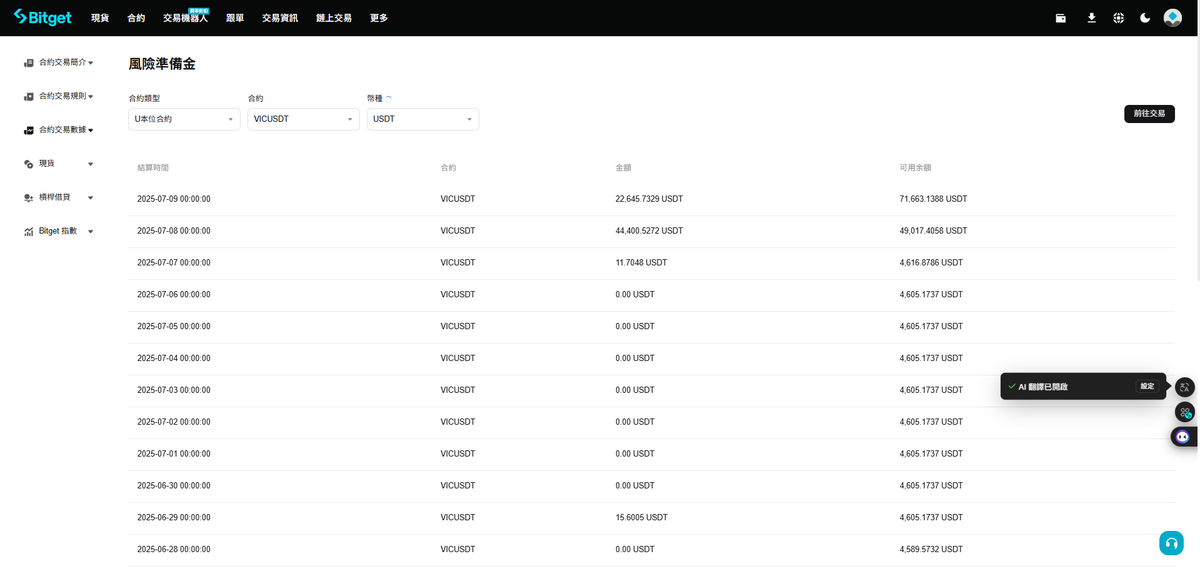1200x569 pixels.
Task: Click the 合約交易簡介 sidebar icon
Action: (x=30, y=62)
